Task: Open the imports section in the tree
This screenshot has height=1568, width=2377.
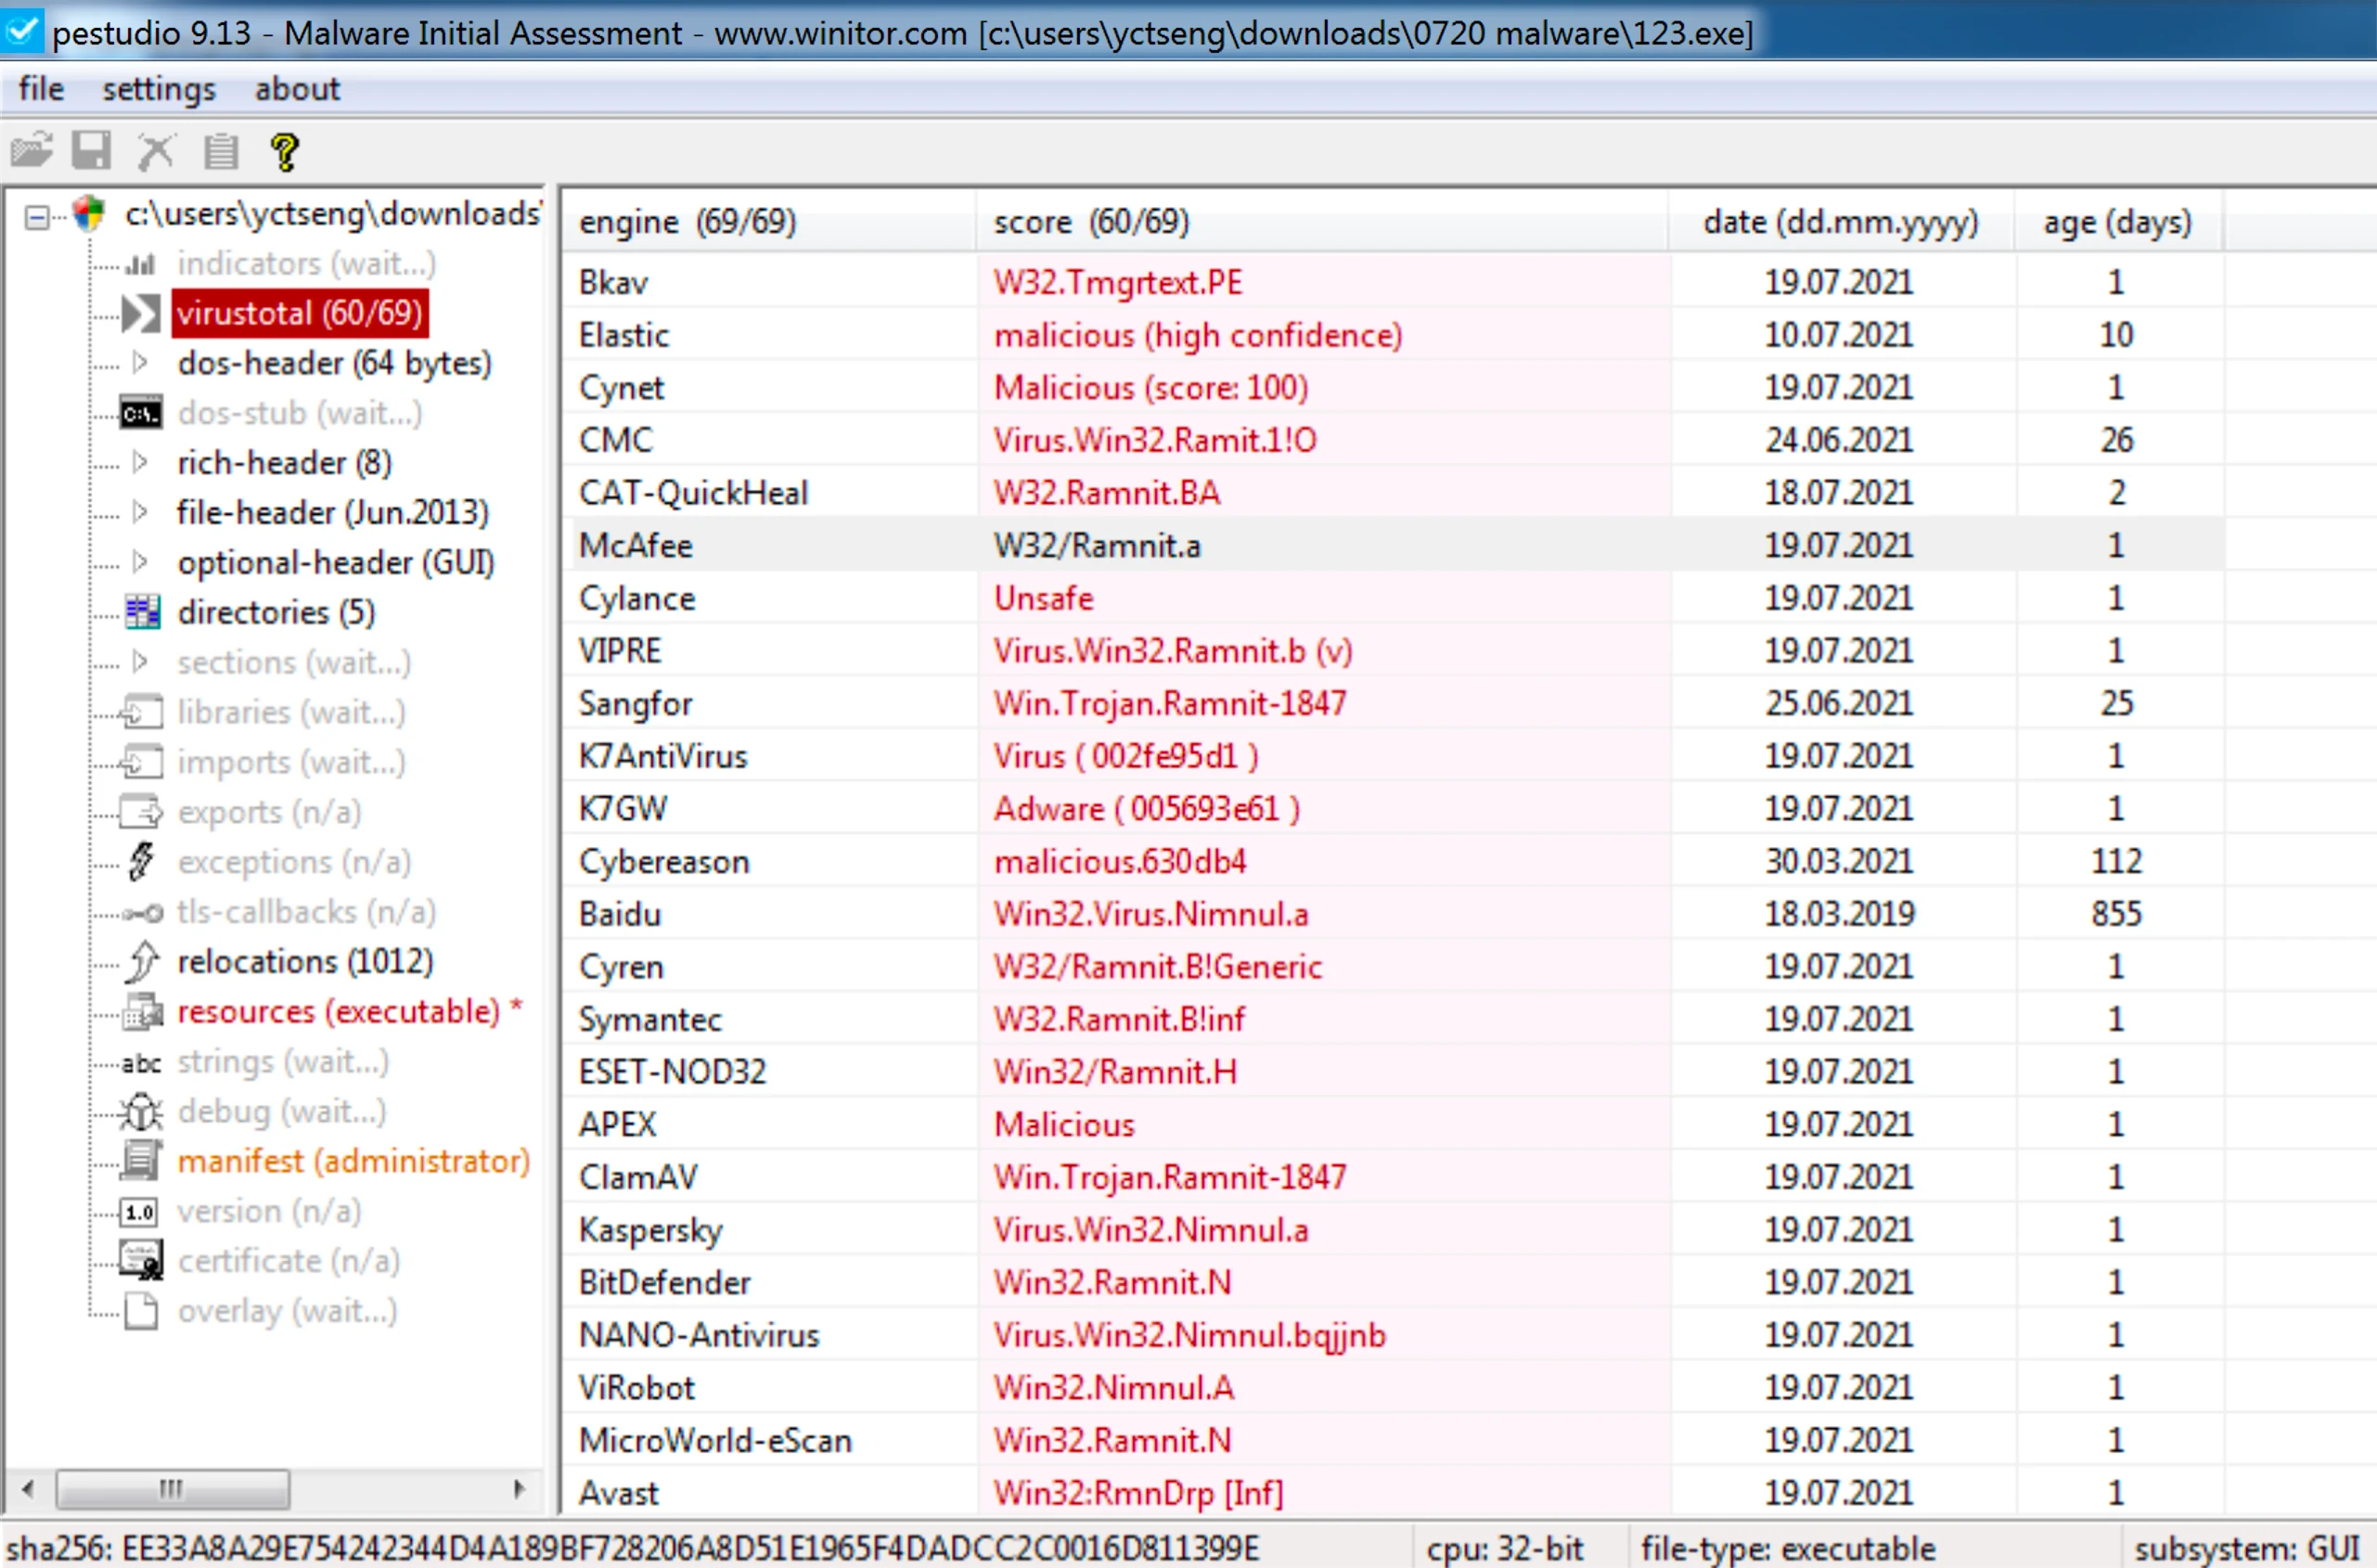Action: pos(290,761)
